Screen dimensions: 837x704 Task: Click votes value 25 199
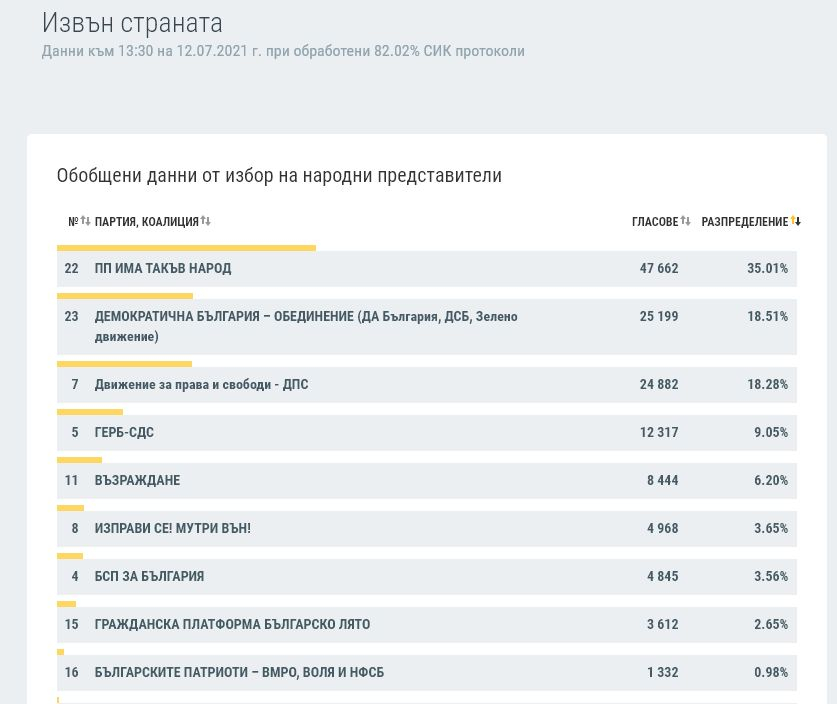659,317
